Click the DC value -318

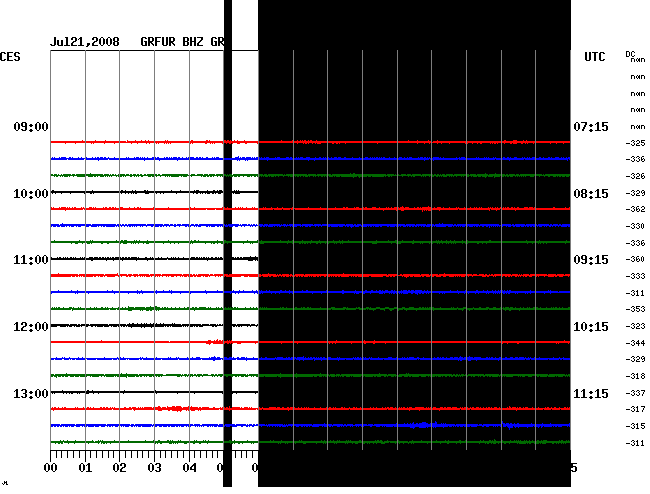click(635, 376)
